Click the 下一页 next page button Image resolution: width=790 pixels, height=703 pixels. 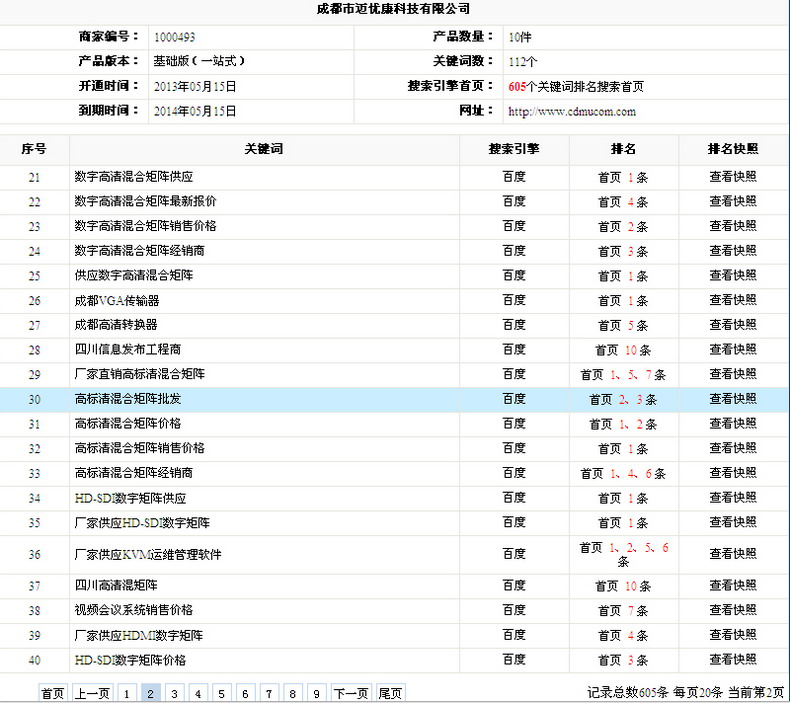[351, 693]
